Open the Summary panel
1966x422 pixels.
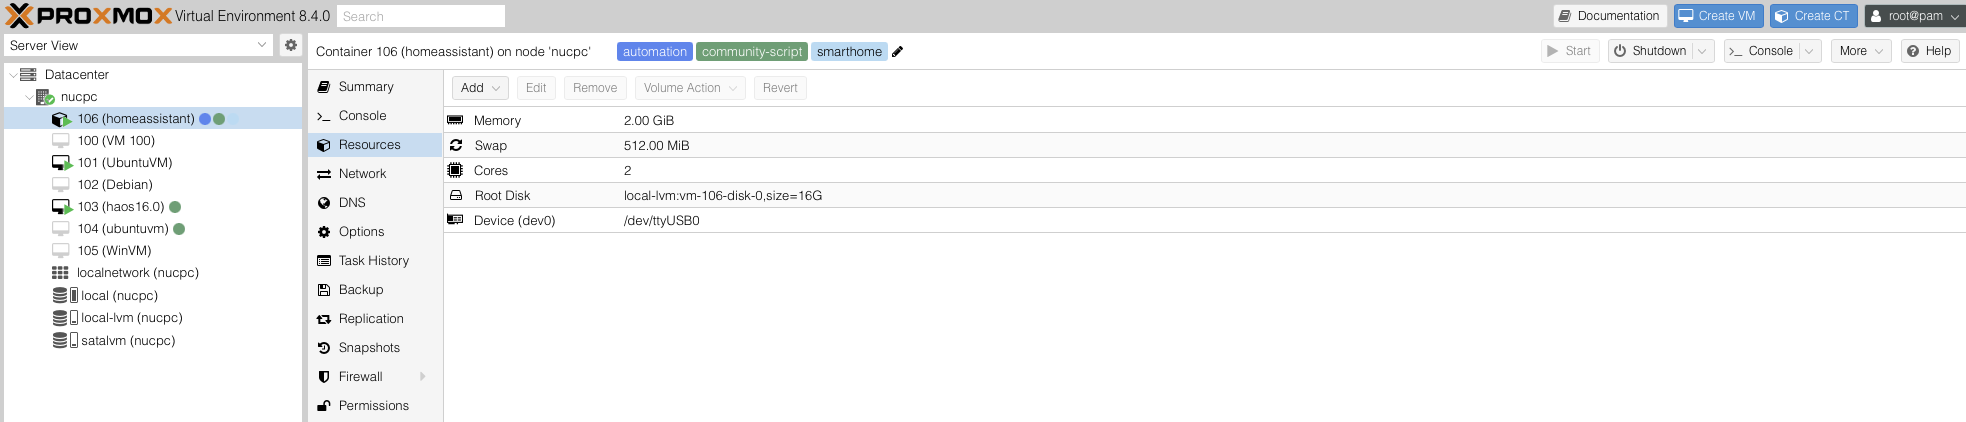[x=366, y=87]
